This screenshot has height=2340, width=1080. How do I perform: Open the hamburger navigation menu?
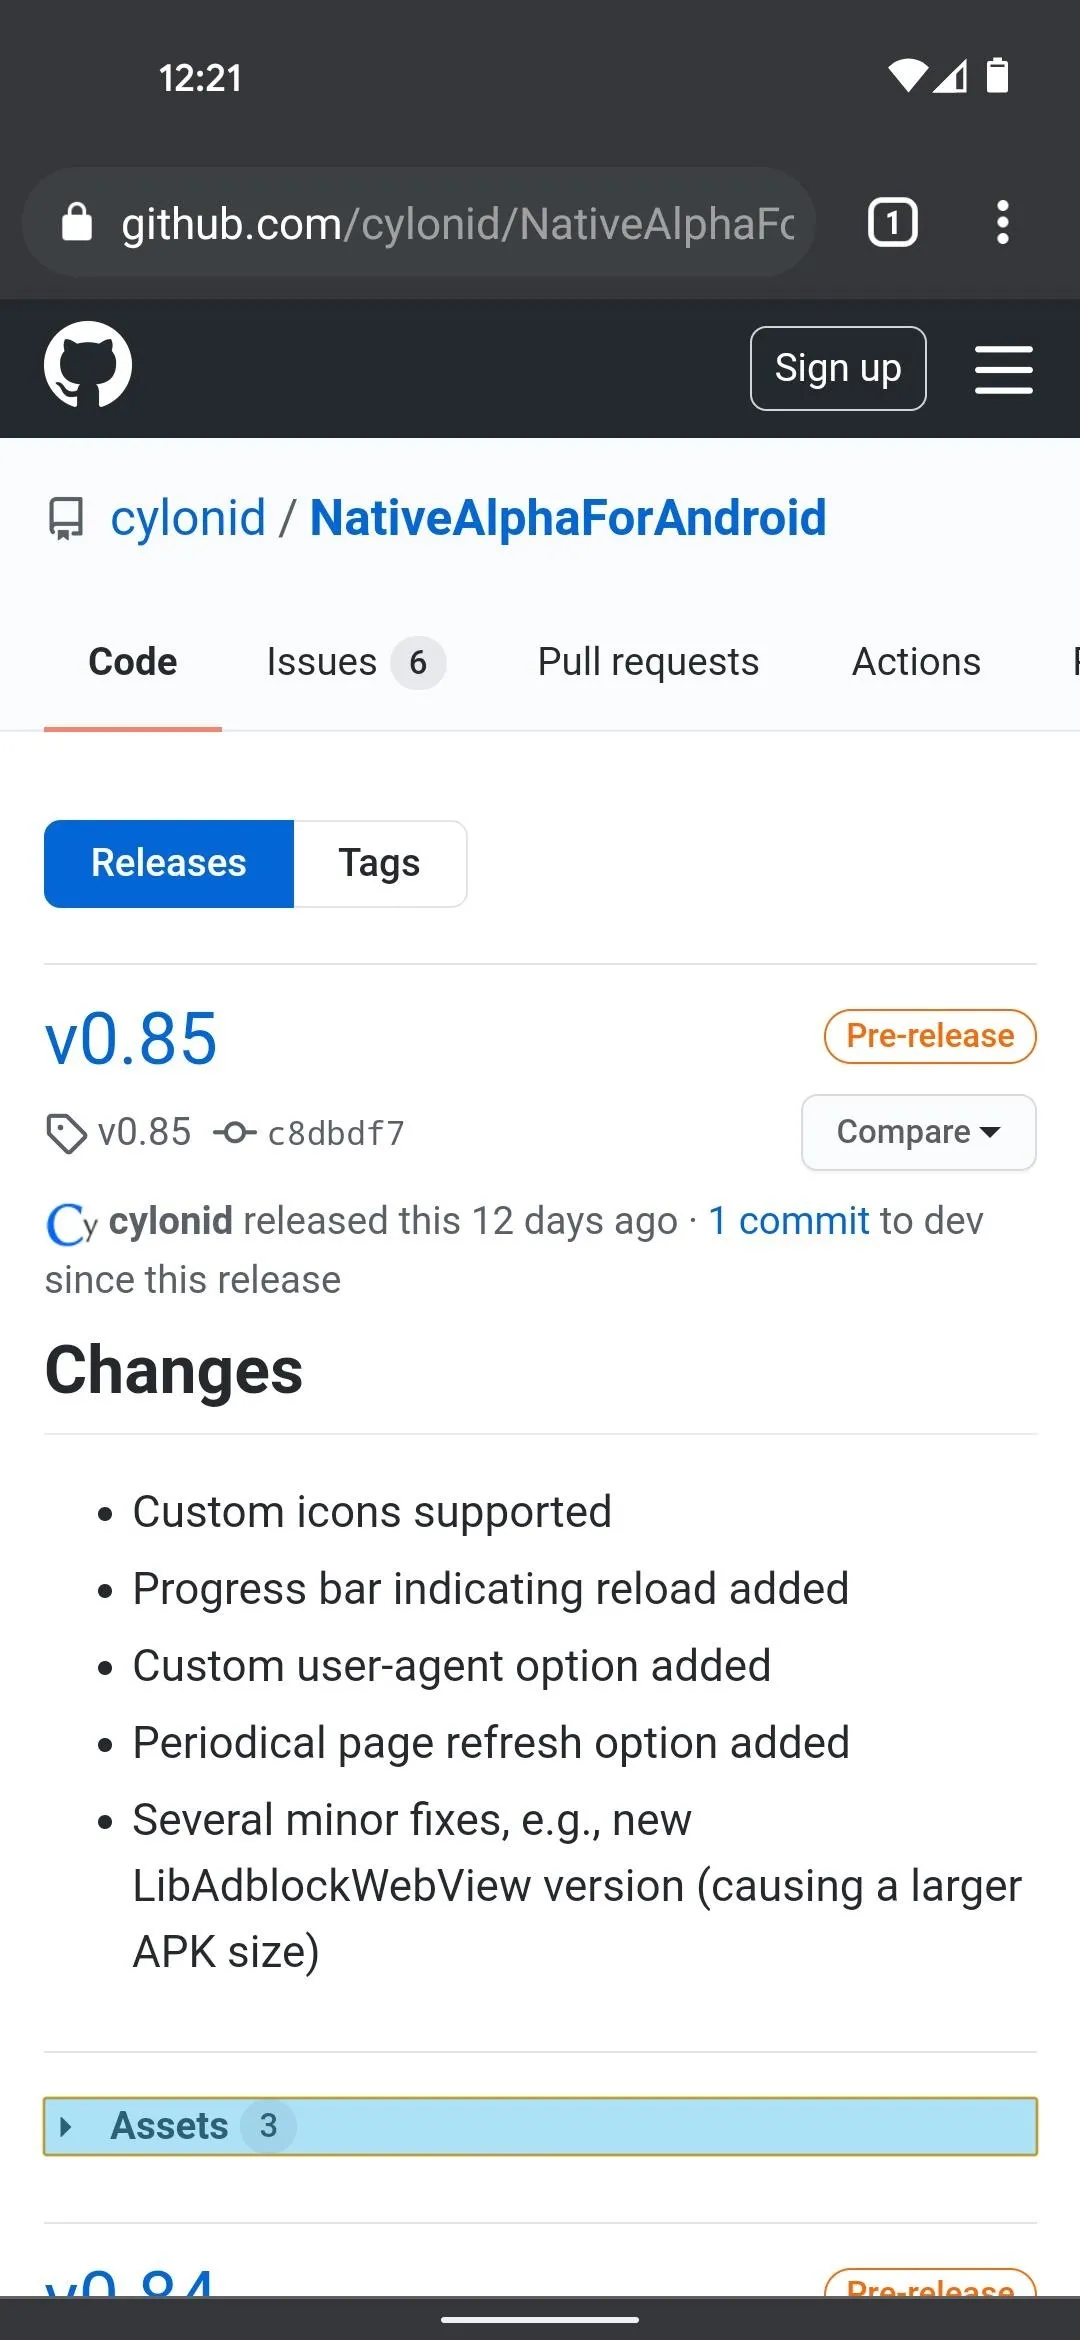point(1003,369)
